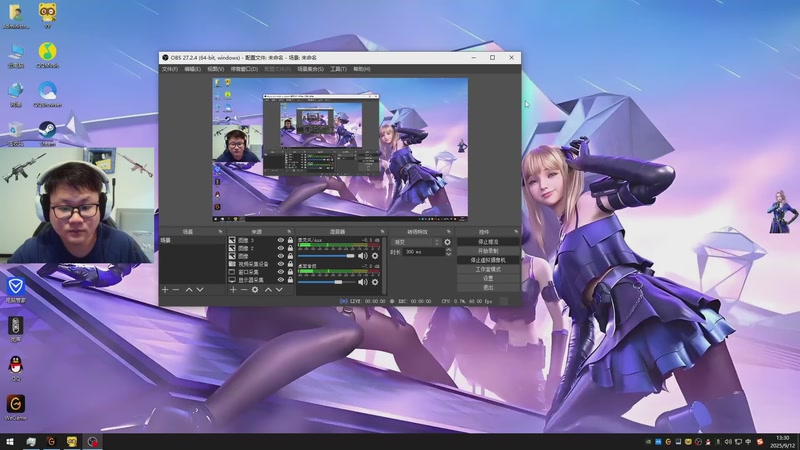800x450 pixels.
Task: Open QQMusic desktop shortcut
Action: click(x=47, y=55)
